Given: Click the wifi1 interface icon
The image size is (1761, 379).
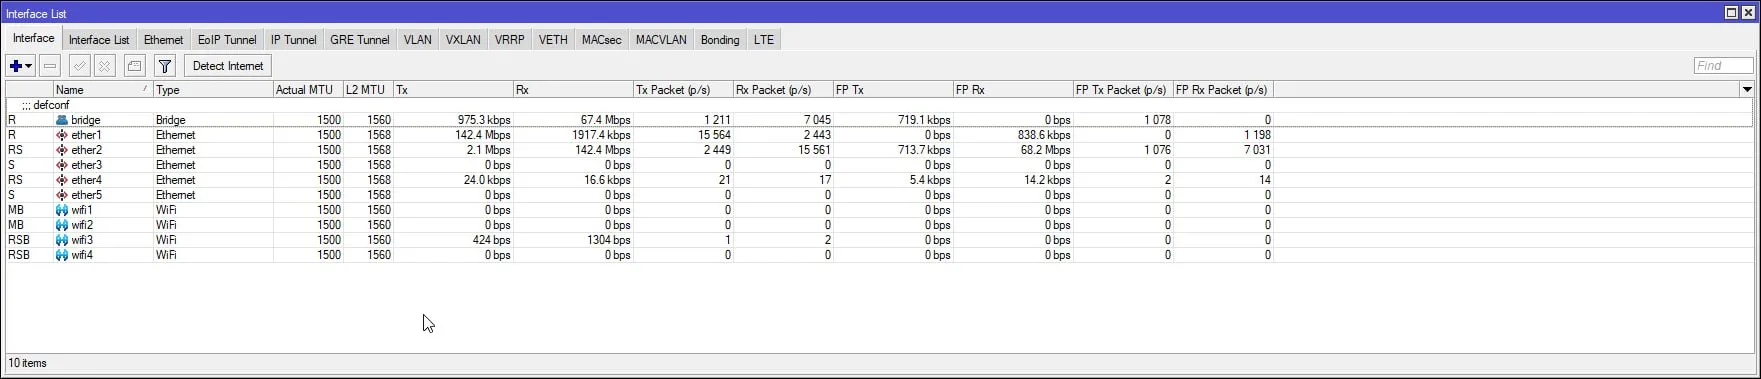Looking at the screenshot, I should point(62,210).
